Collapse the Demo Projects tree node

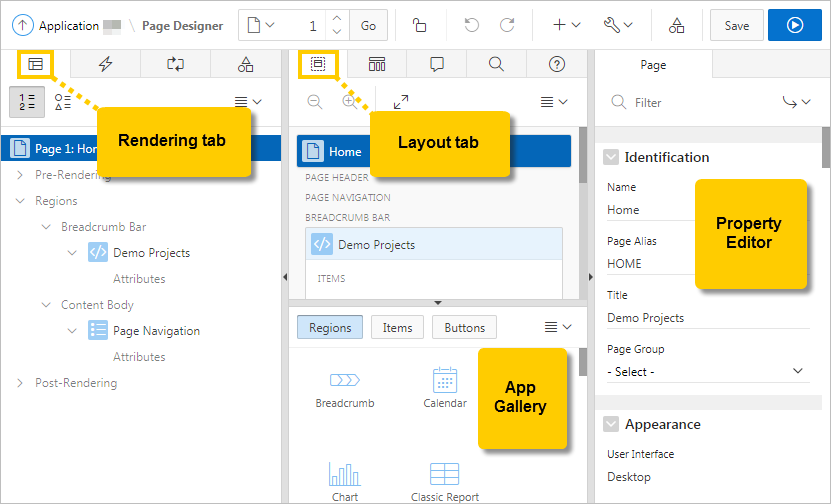pyautogui.click(x=72, y=253)
